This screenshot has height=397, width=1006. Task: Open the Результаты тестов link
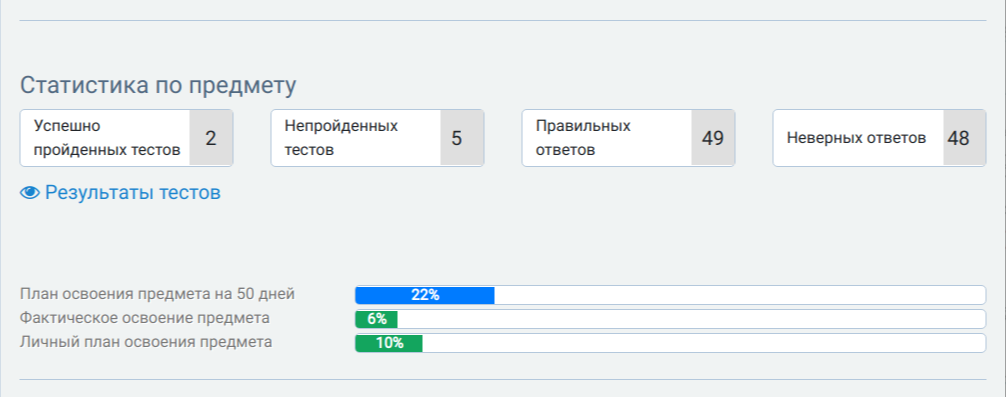point(133,192)
